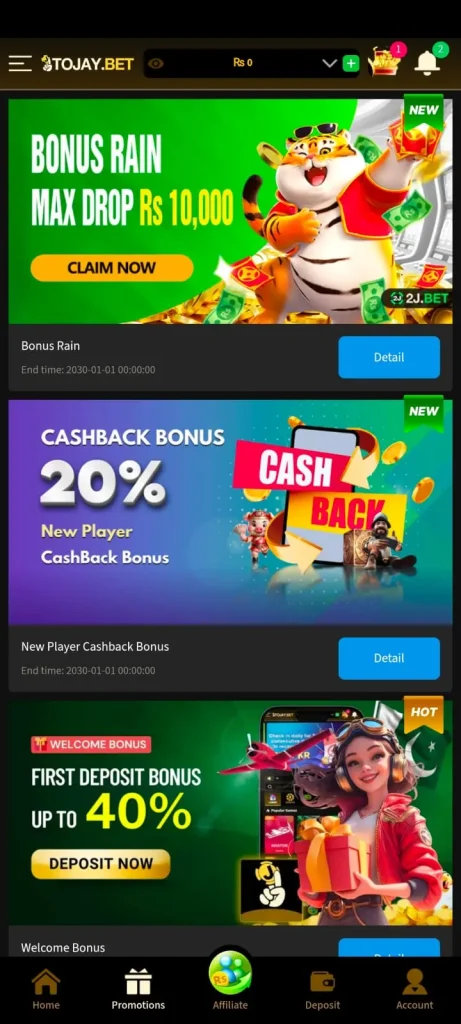The height and width of the screenshot is (1024, 461).
Task: Select the Promotions tab
Action: click(138, 990)
